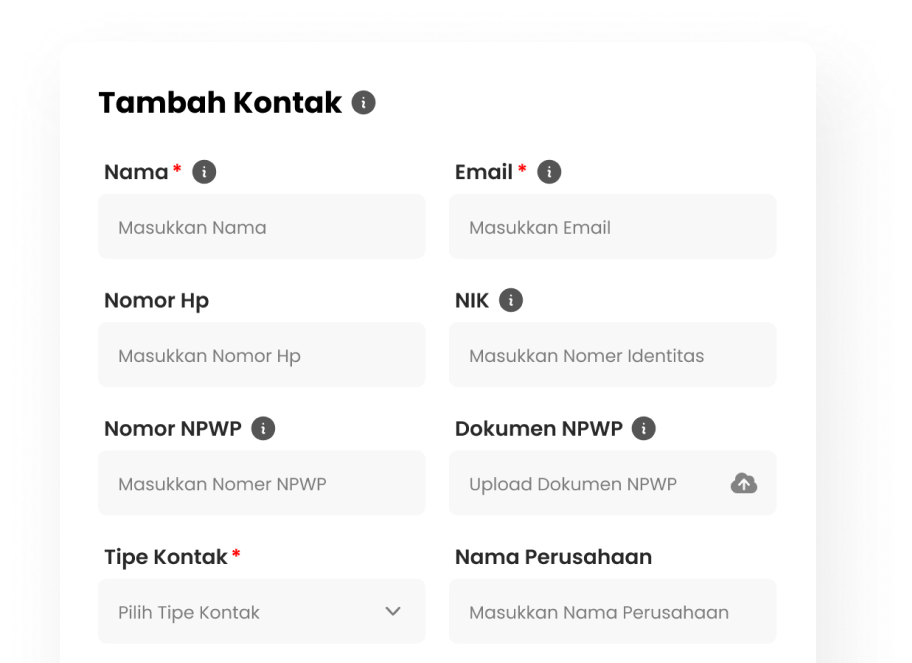Expand the Tipe Kontak dropdown chevron
The image size is (912, 663).
point(393,611)
